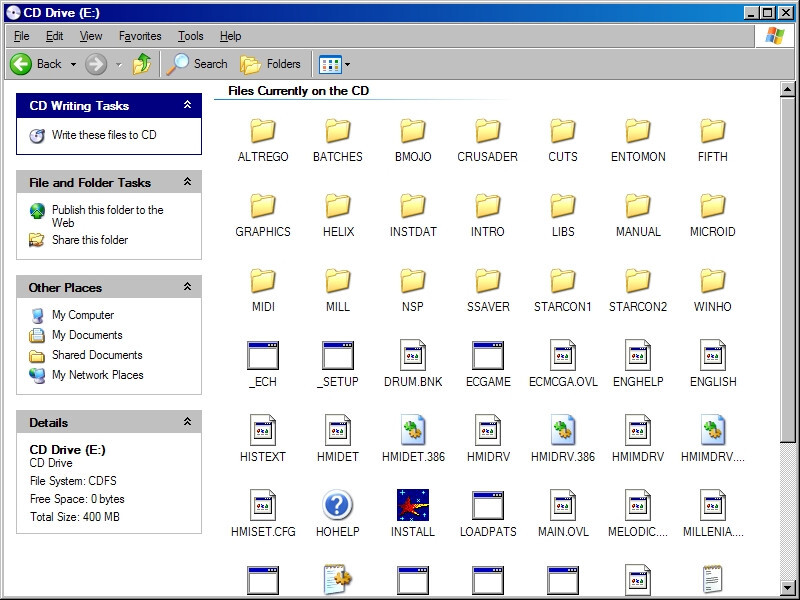Select the HOHELP help file
This screenshot has width=800, height=600.
[338, 515]
